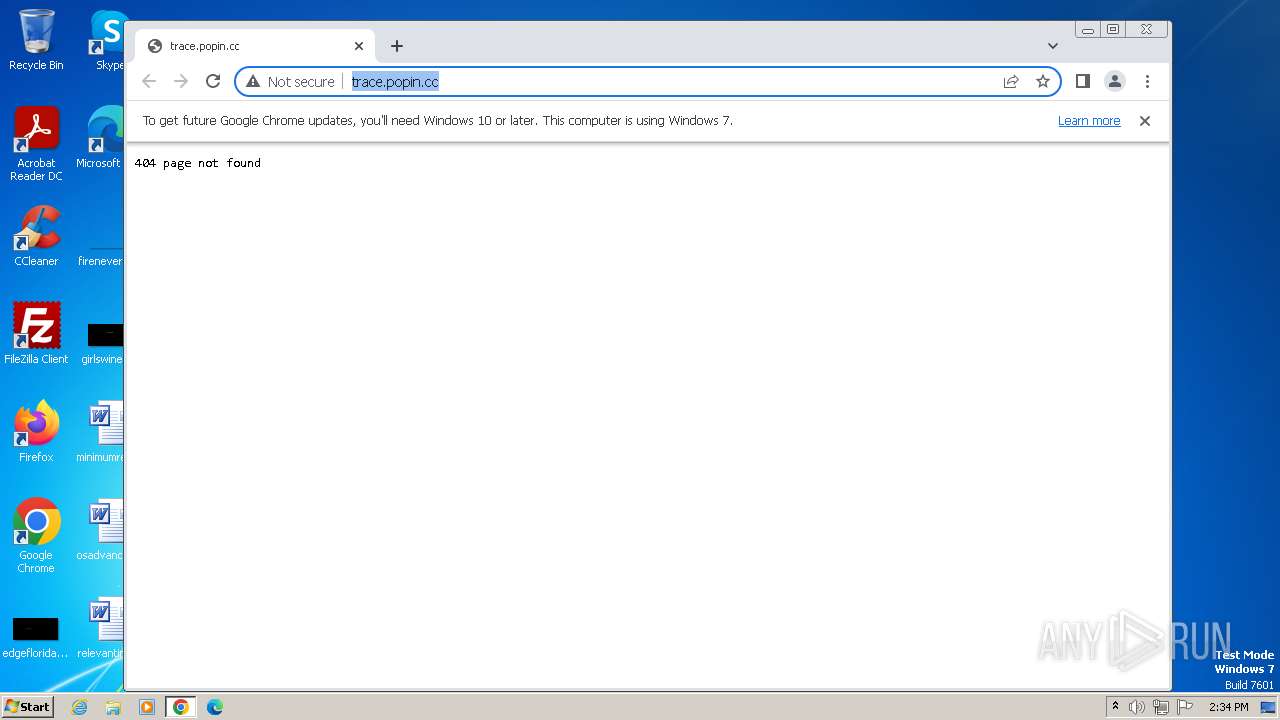The image size is (1280, 720).
Task: Open FileZilla Client desktop shortcut
Action: (x=36, y=333)
